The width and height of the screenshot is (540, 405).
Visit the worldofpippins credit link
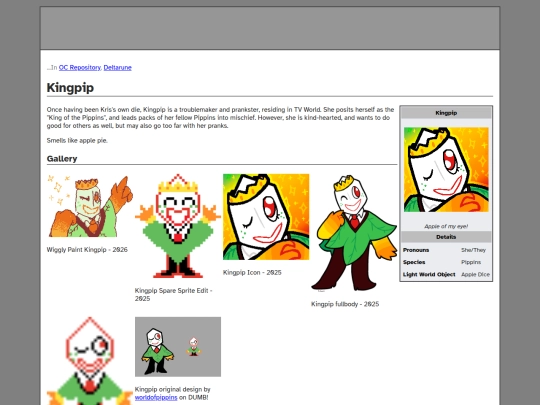(x=156, y=397)
